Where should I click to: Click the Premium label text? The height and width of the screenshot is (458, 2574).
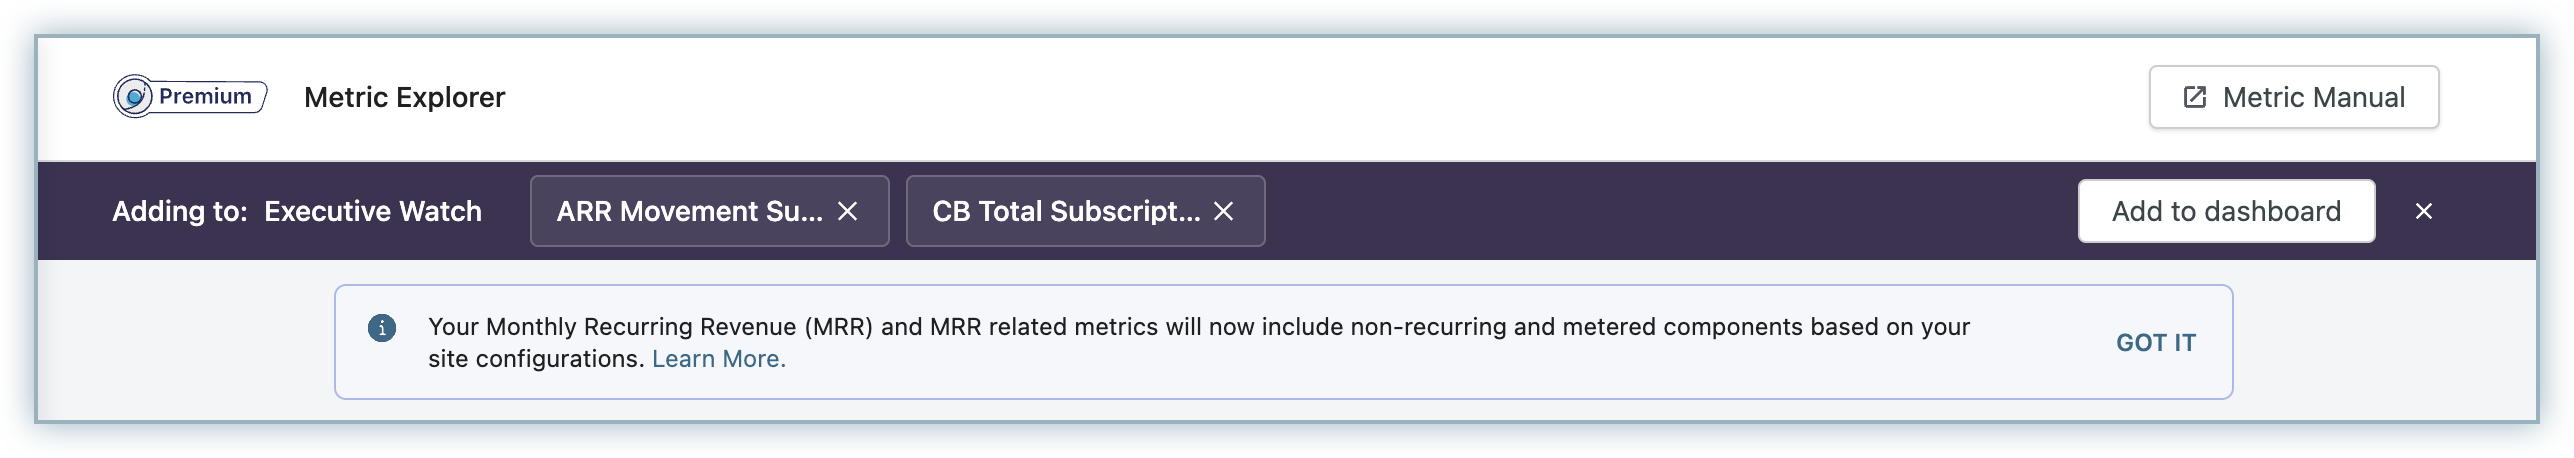205,97
